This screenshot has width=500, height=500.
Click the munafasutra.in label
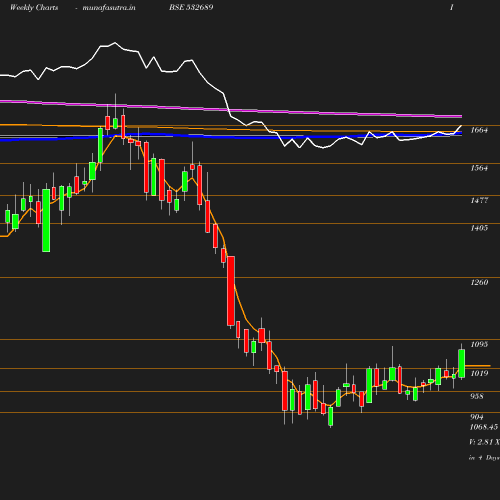[x=109, y=7]
